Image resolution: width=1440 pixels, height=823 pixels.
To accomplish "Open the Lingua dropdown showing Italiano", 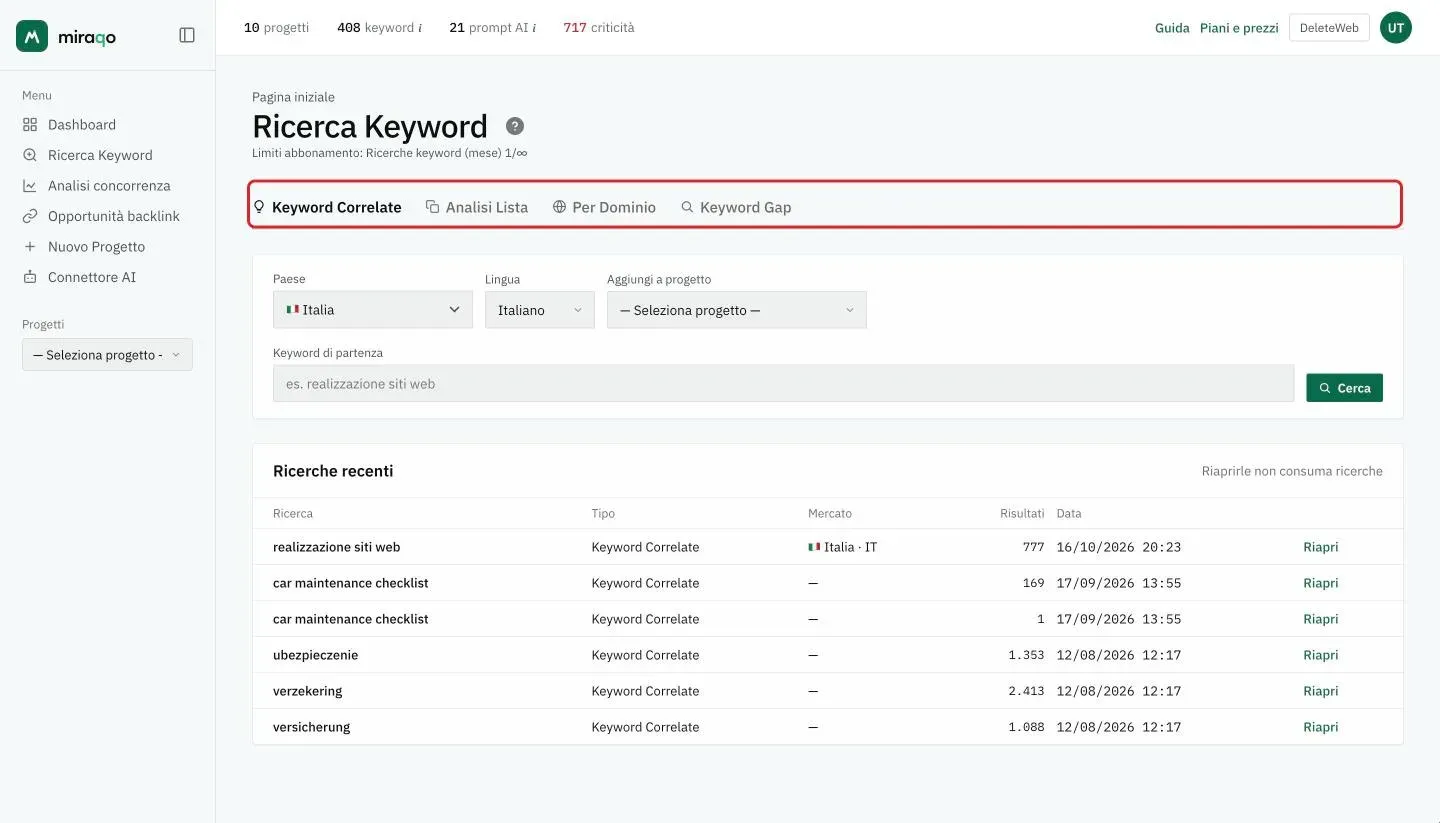I will pyautogui.click(x=540, y=310).
